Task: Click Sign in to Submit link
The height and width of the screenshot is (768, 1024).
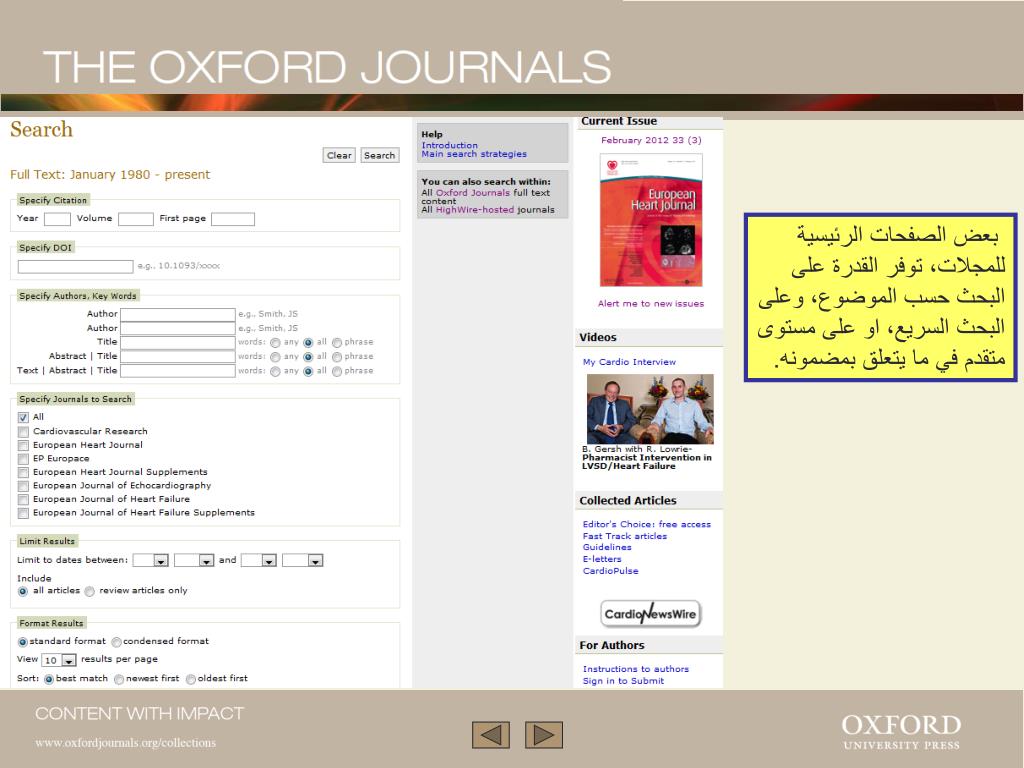Action: [623, 681]
